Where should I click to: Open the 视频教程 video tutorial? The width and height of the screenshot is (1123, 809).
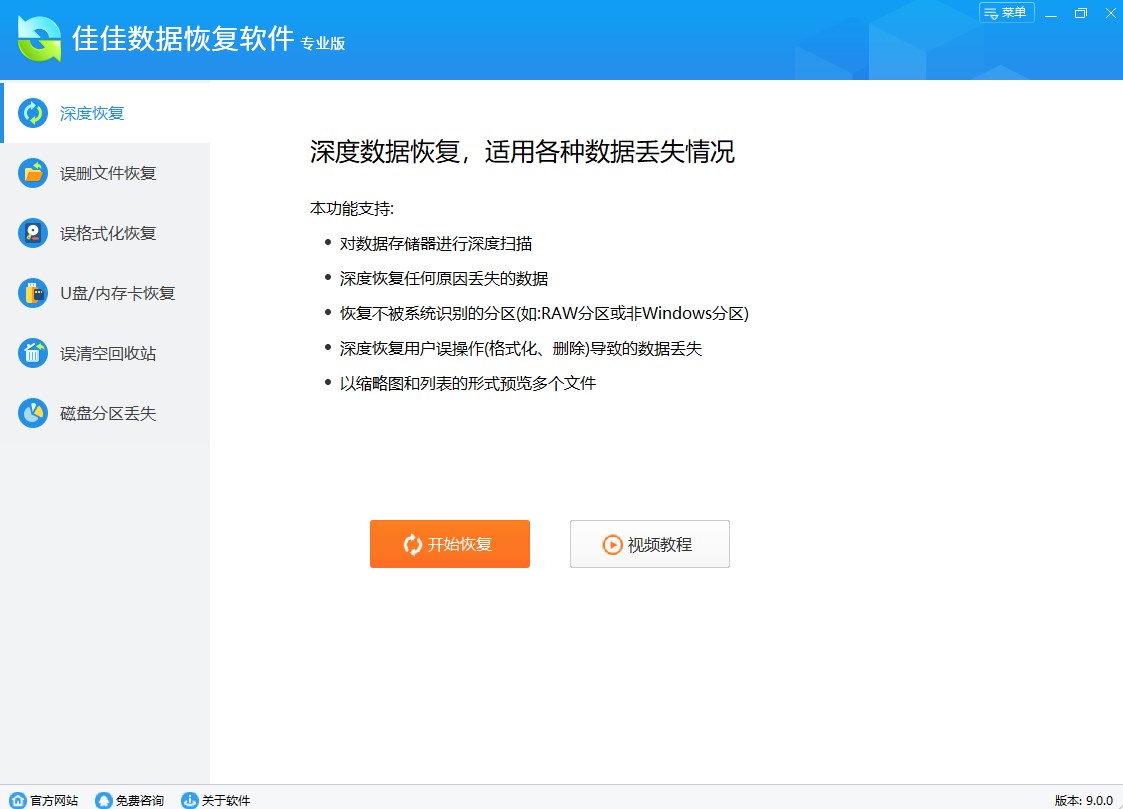coord(650,544)
